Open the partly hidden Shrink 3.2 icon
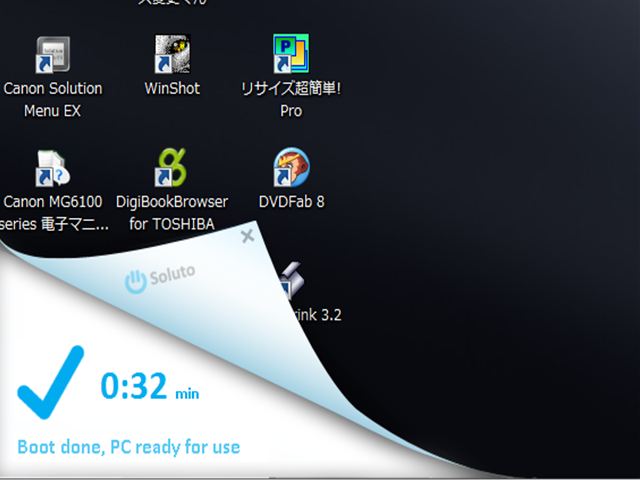The width and height of the screenshot is (640, 480). [x=293, y=280]
